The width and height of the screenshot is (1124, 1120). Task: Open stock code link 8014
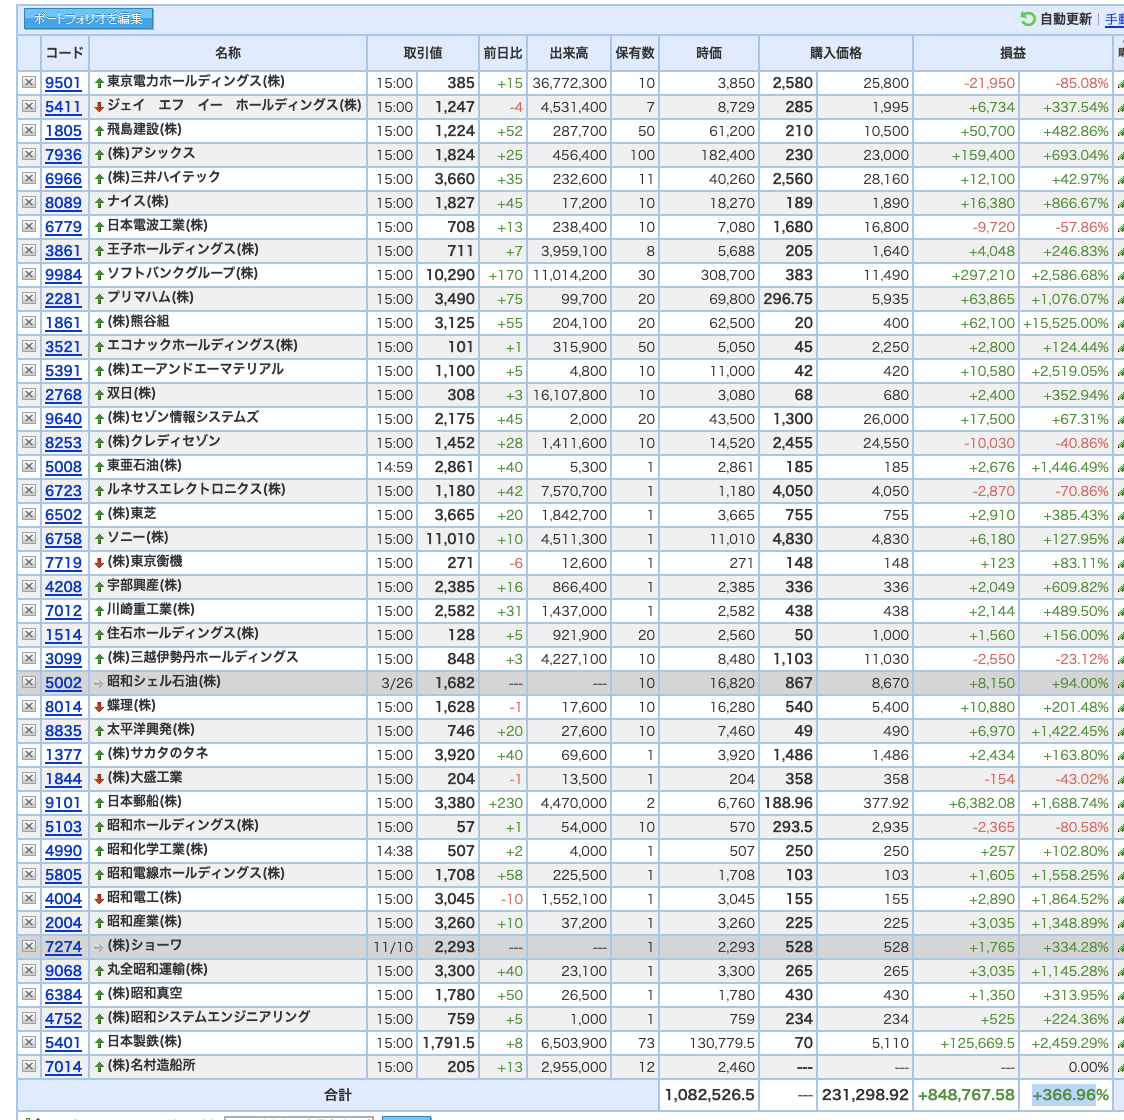pos(63,707)
